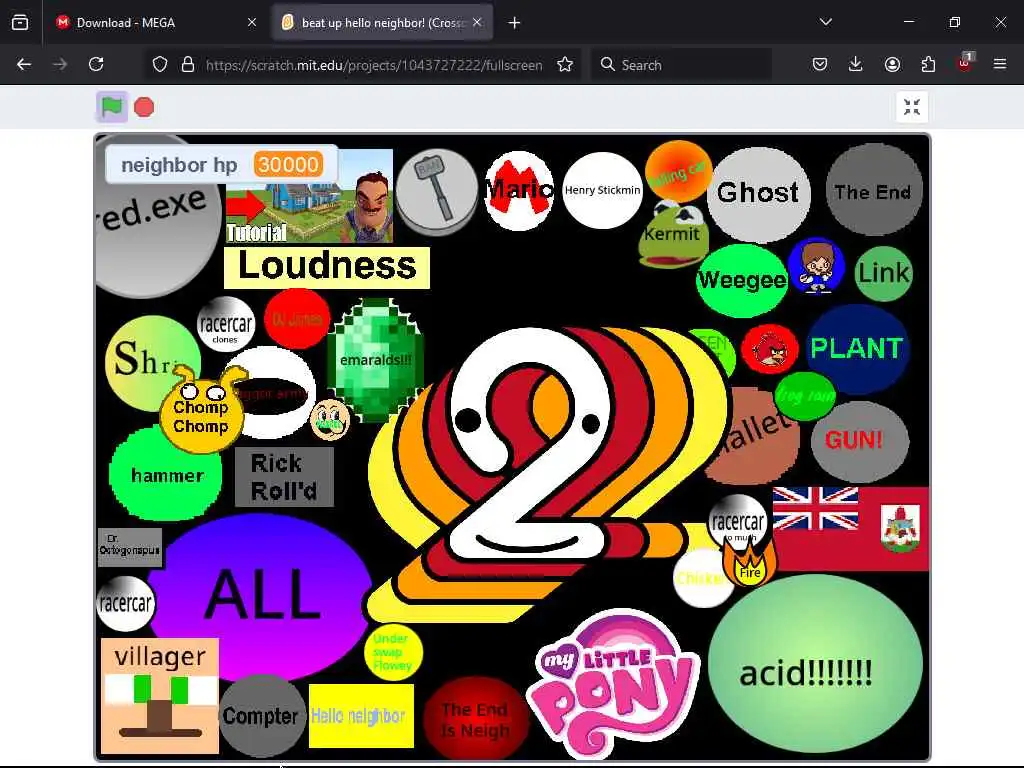The width and height of the screenshot is (1024, 768).
Task: Click the scratch.mit.edu address bar
Action: click(374, 65)
